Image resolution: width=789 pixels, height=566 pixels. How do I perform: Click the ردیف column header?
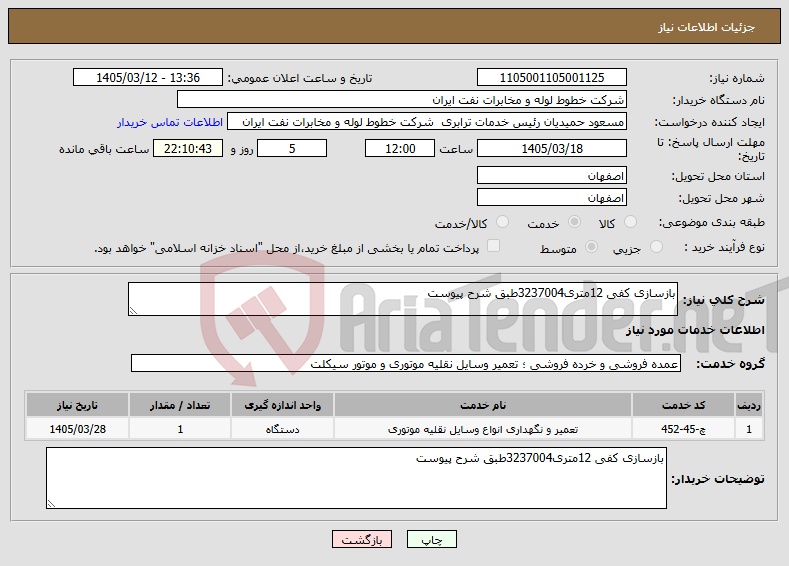[749, 405]
